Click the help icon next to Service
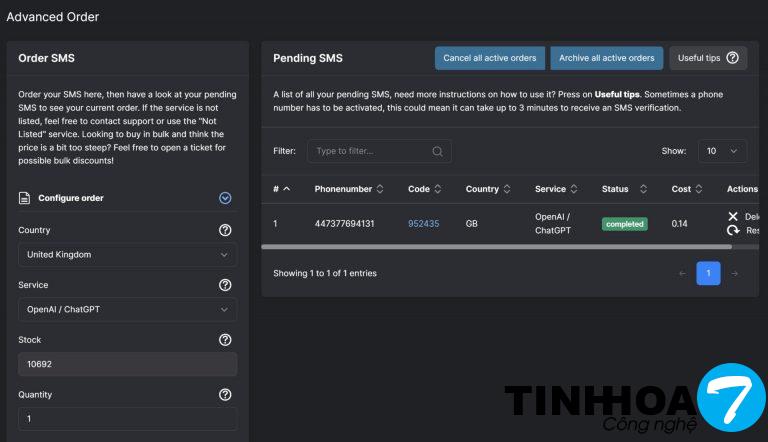 click(225, 285)
